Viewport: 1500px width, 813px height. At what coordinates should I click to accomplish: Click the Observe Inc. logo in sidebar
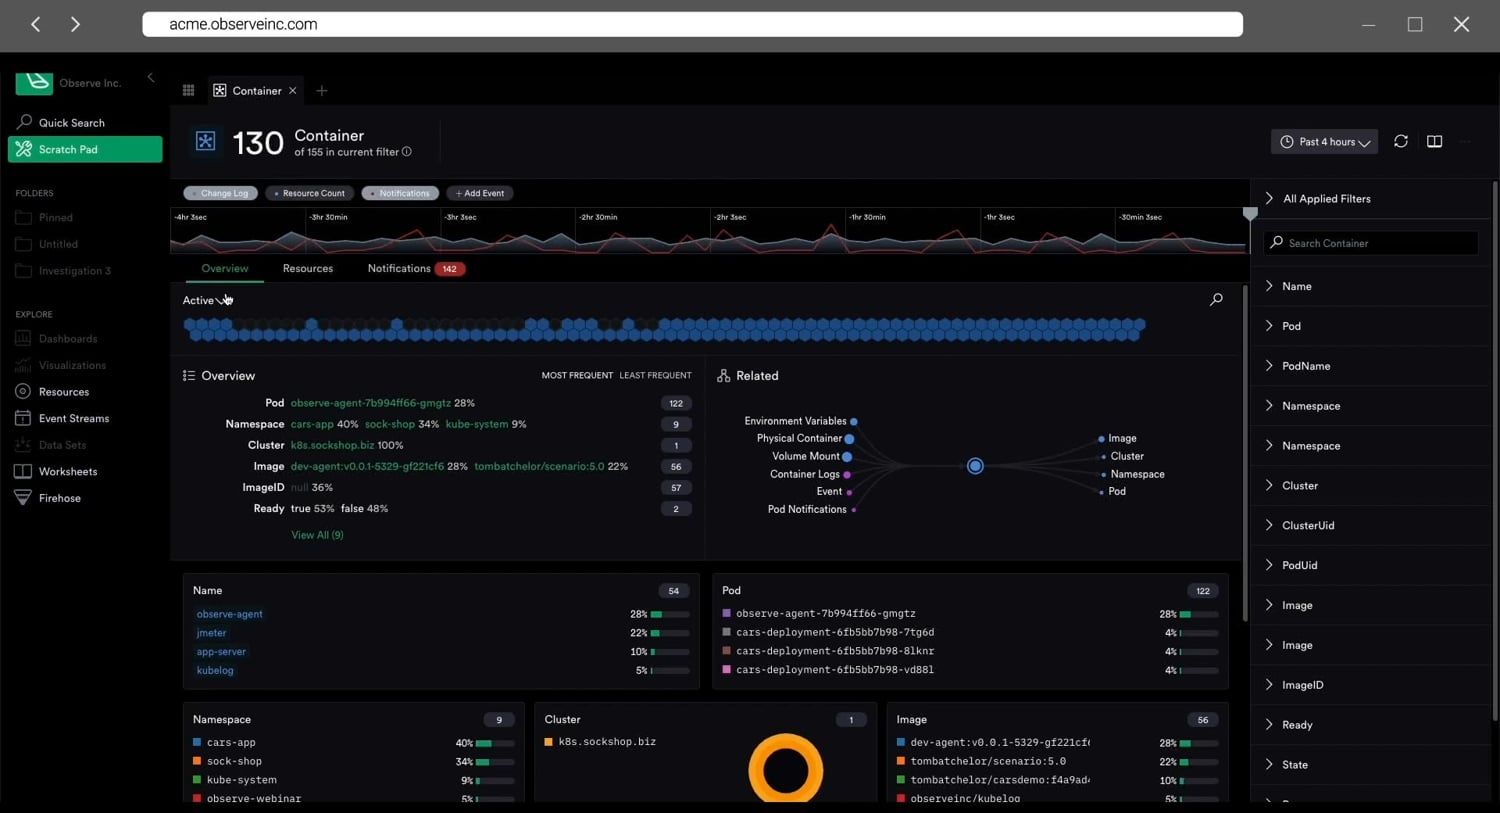pyautogui.click(x=34, y=83)
